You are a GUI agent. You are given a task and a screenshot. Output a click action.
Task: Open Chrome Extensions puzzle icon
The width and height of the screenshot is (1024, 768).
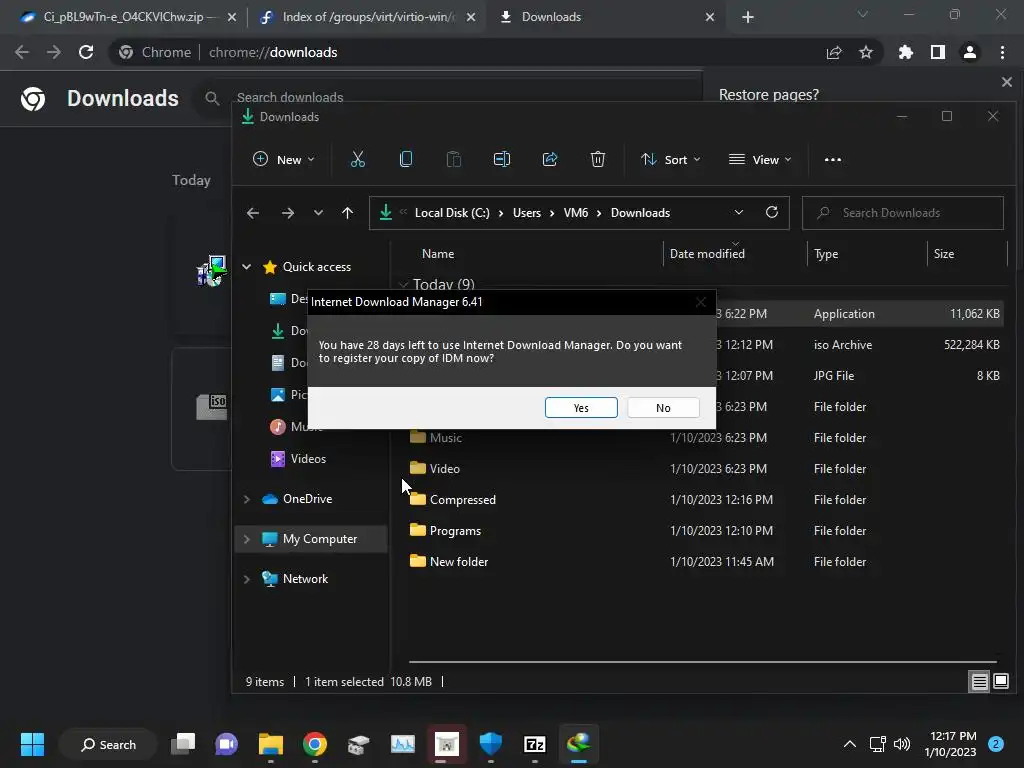pyautogui.click(x=906, y=52)
